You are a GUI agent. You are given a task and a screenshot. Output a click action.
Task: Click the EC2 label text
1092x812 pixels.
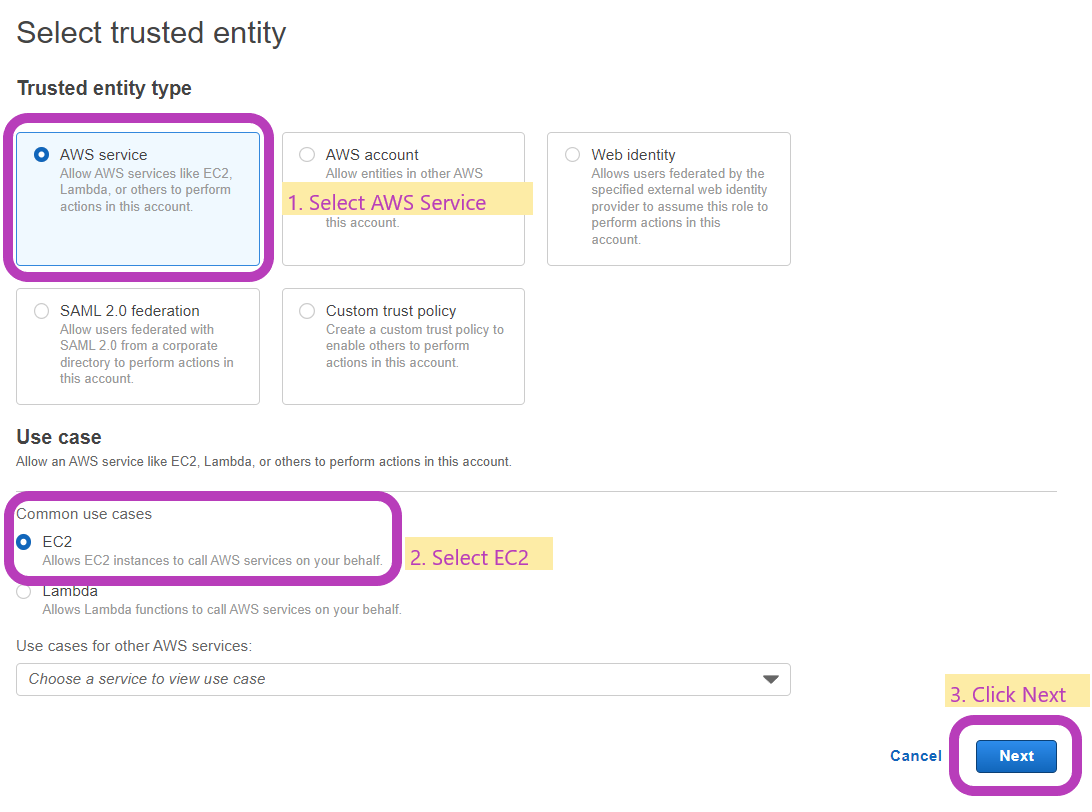[x=58, y=541]
